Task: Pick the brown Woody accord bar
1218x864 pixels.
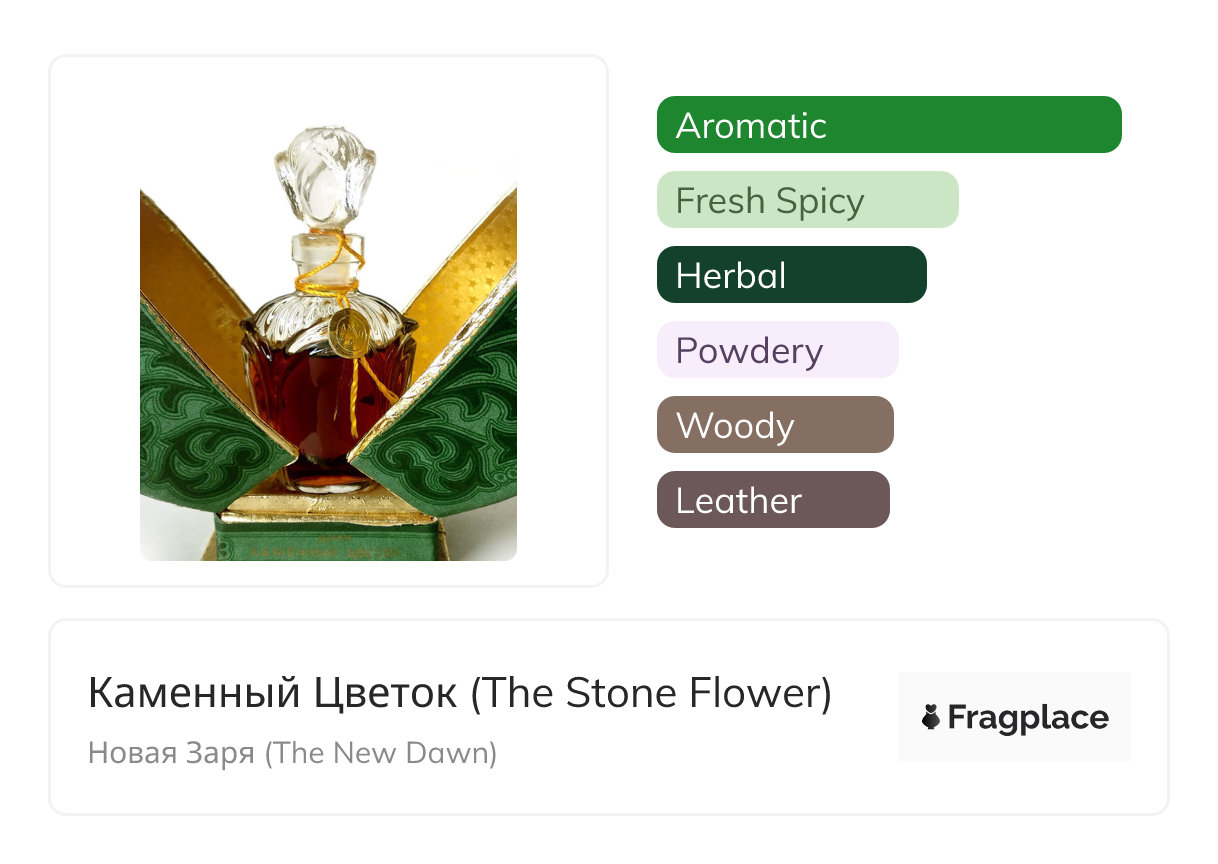Action: (x=775, y=425)
